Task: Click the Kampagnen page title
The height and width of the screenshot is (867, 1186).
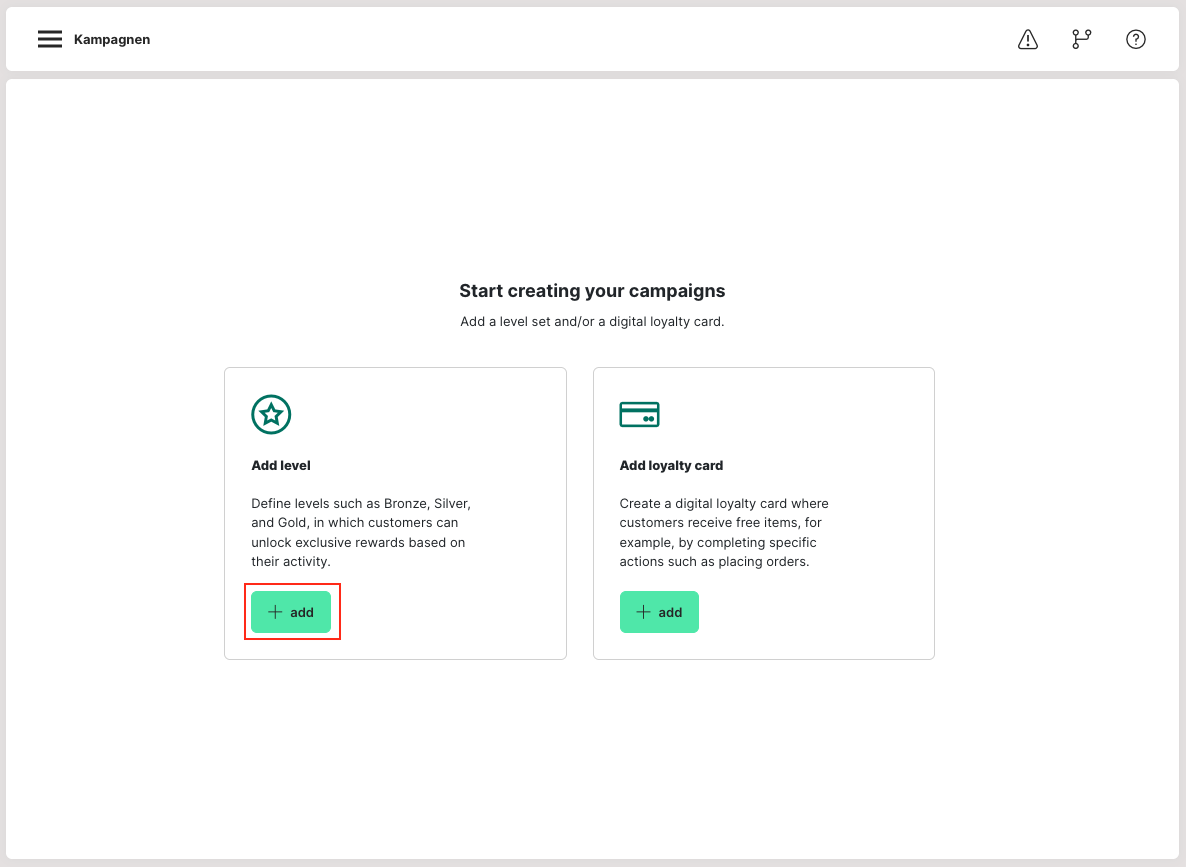Action: click(x=112, y=40)
